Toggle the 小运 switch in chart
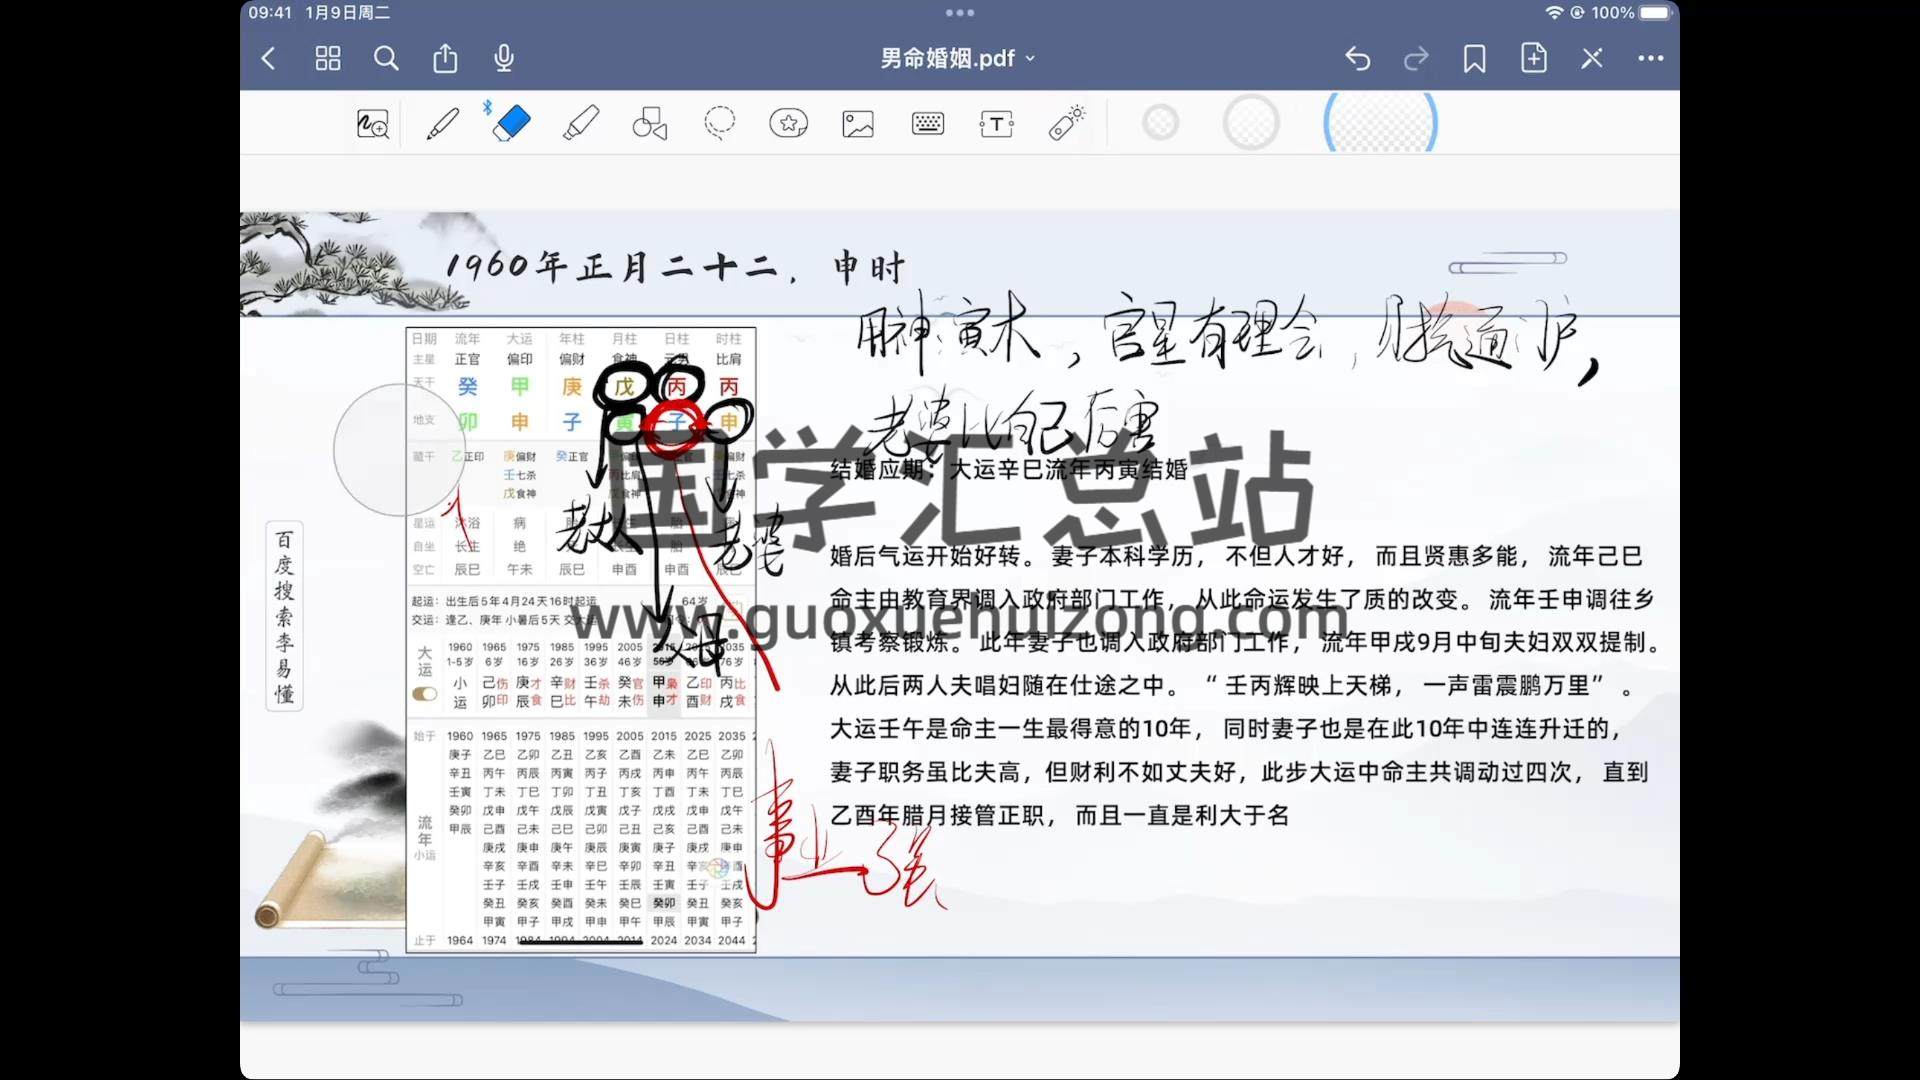The width and height of the screenshot is (1920, 1080). [425, 694]
